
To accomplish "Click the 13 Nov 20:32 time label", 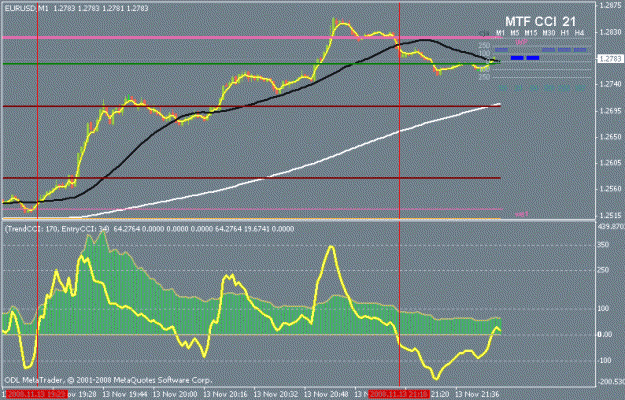I will coord(275,394).
